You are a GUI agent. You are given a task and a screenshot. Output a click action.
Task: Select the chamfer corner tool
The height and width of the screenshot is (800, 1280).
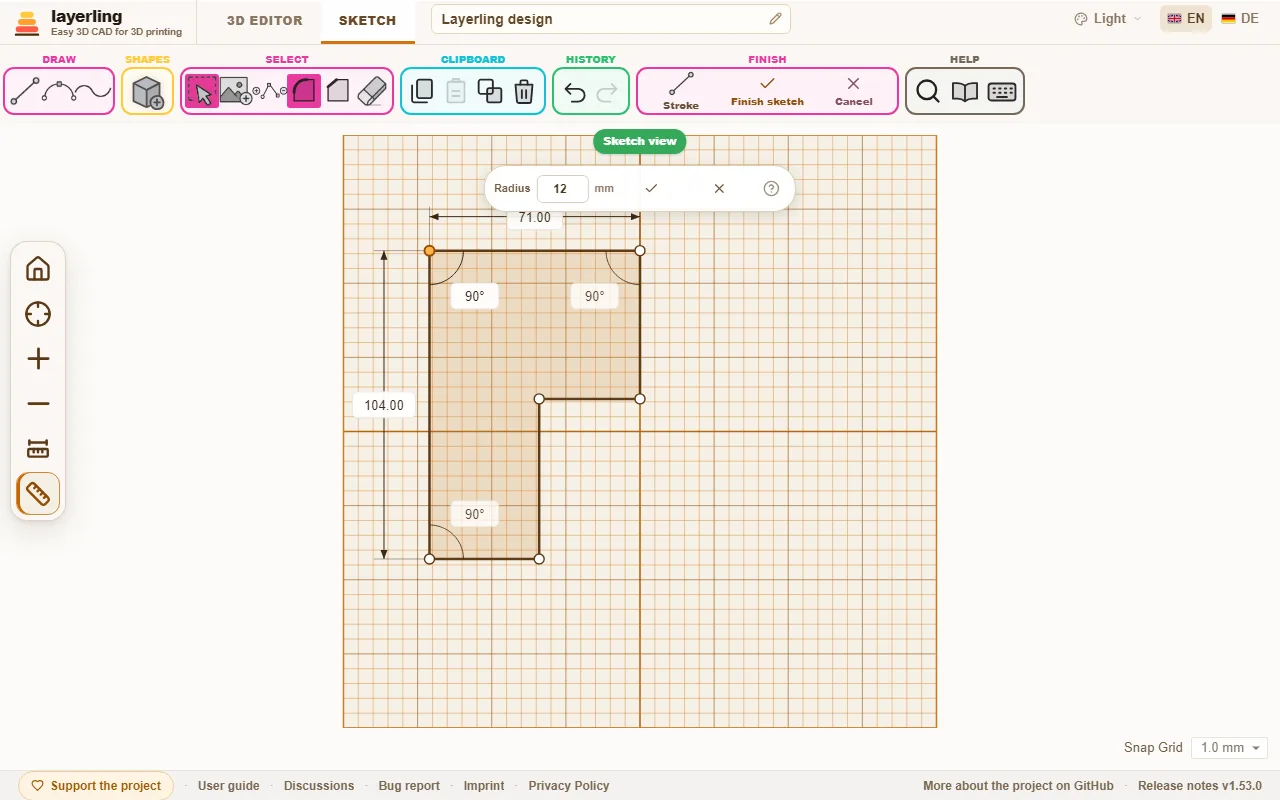pos(338,91)
